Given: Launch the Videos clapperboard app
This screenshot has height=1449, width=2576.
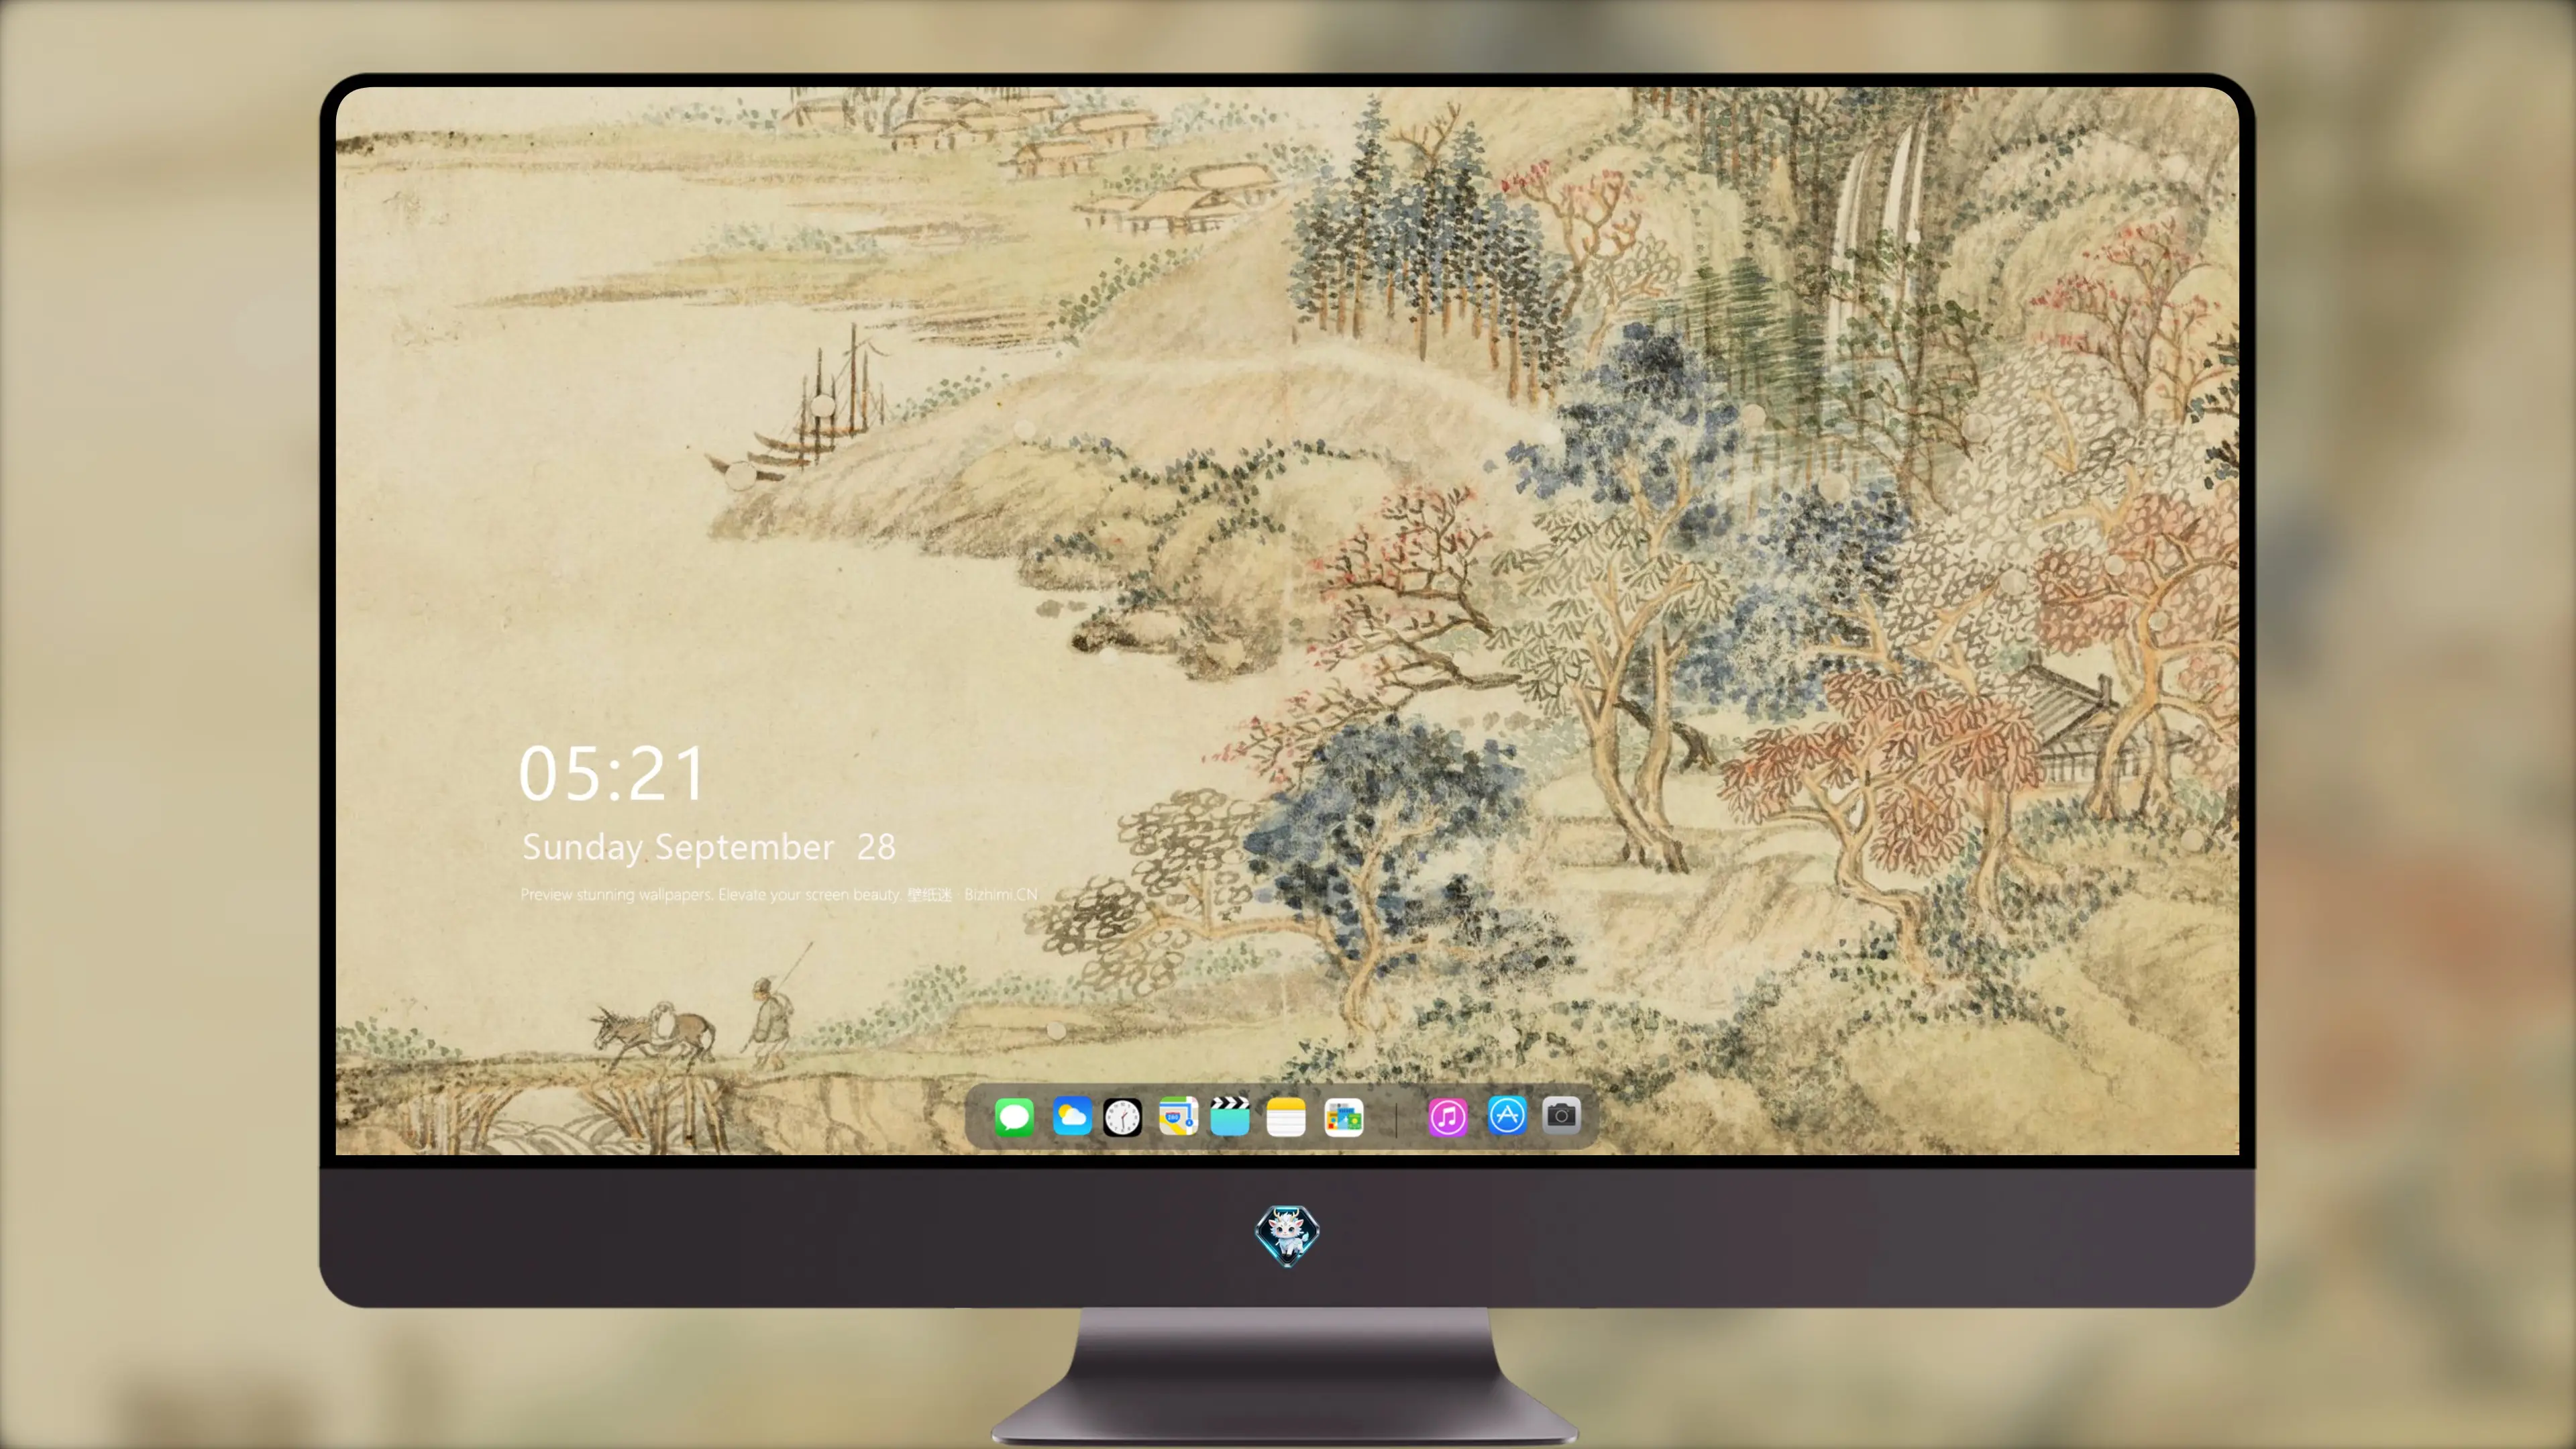Looking at the screenshot, I should click(1230, 1116).
